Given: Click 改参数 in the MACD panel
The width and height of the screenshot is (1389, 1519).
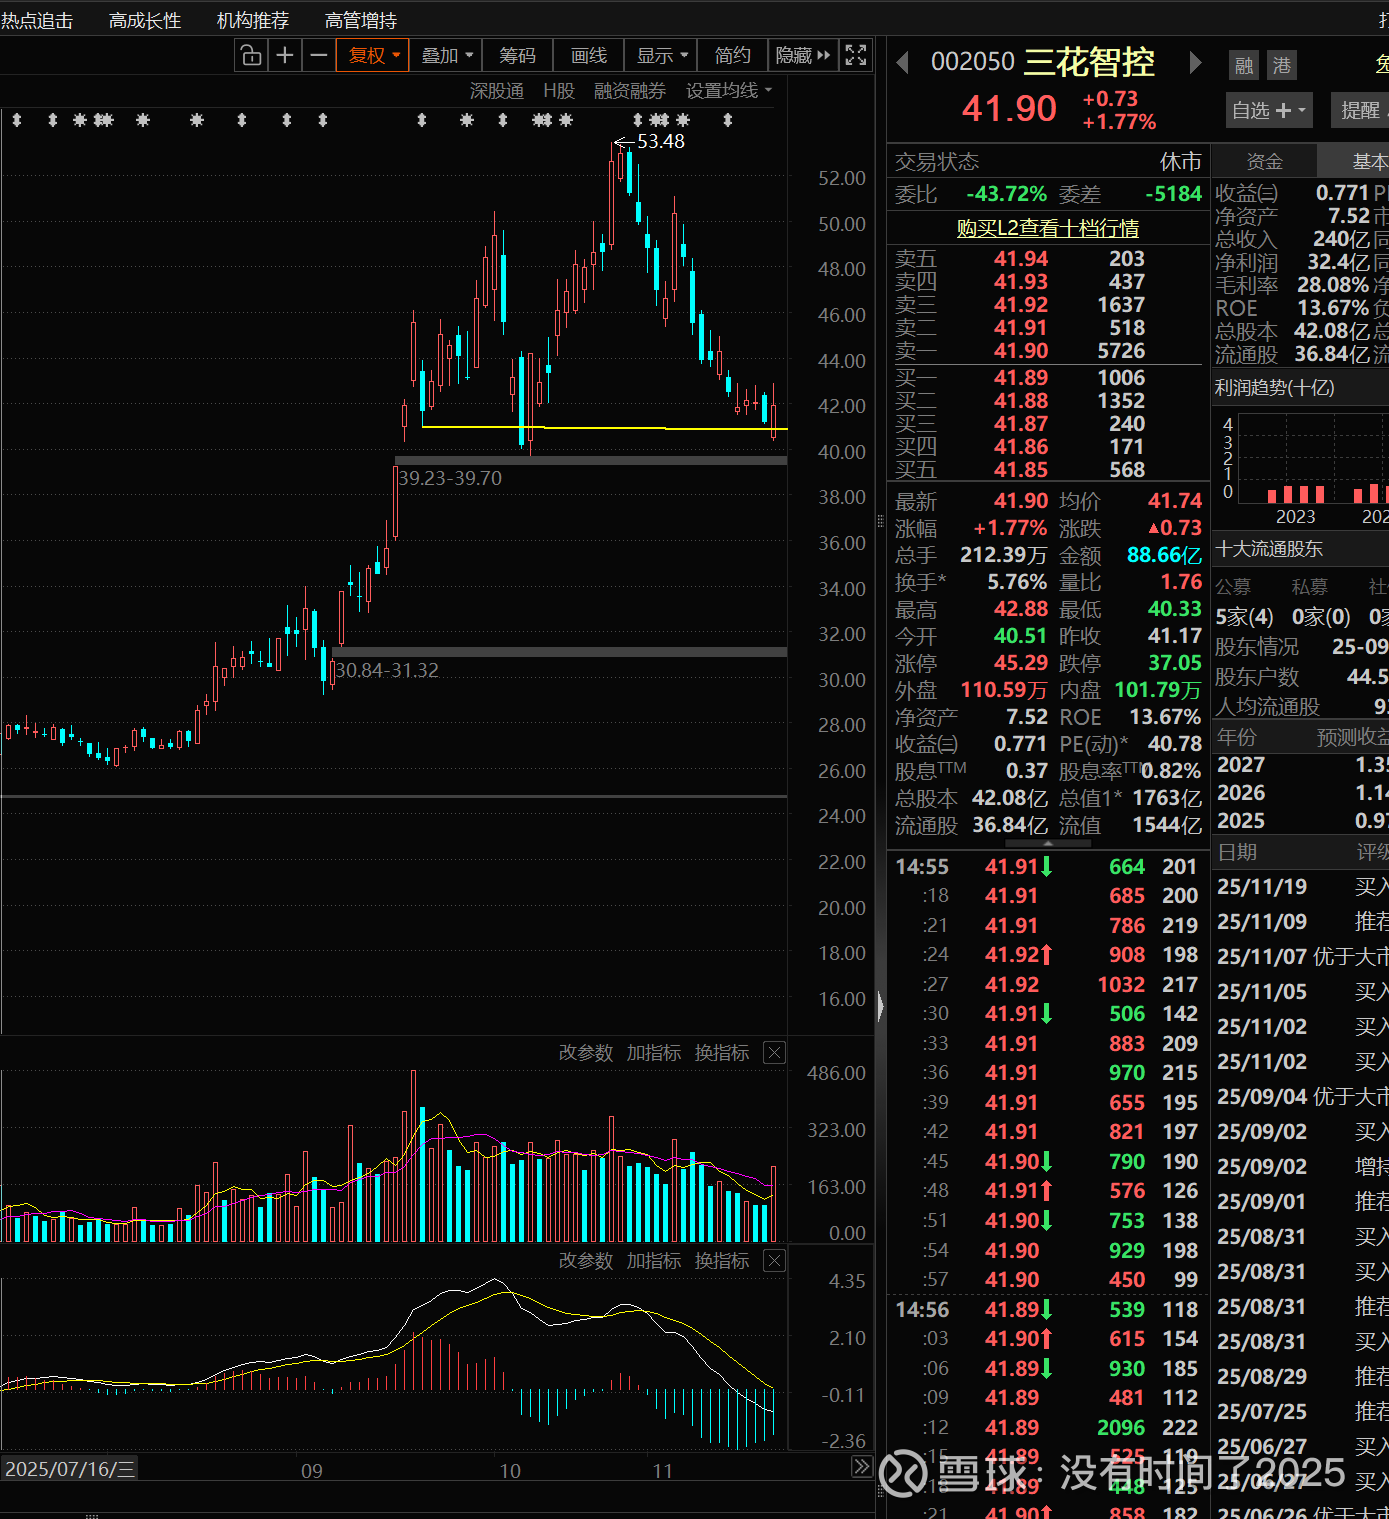Looking at the screenshot, I should point(586,1260).
